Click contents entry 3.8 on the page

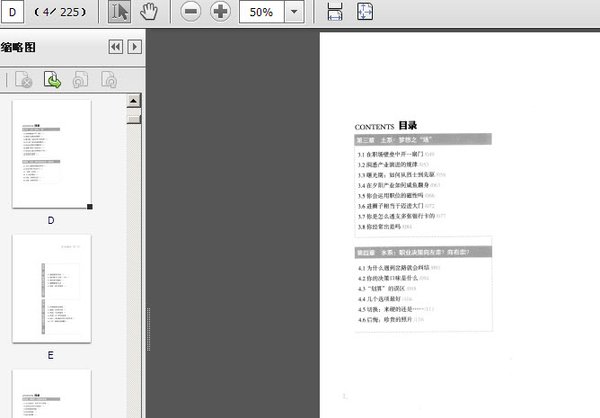(x=385, y=227)
